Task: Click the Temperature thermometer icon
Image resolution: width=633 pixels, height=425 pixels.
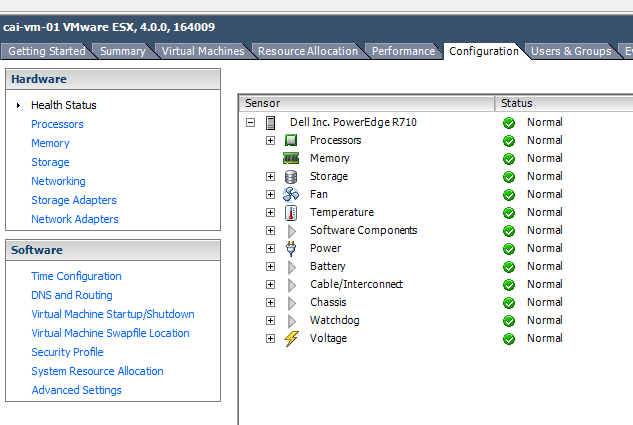Action: click(291, 213)
